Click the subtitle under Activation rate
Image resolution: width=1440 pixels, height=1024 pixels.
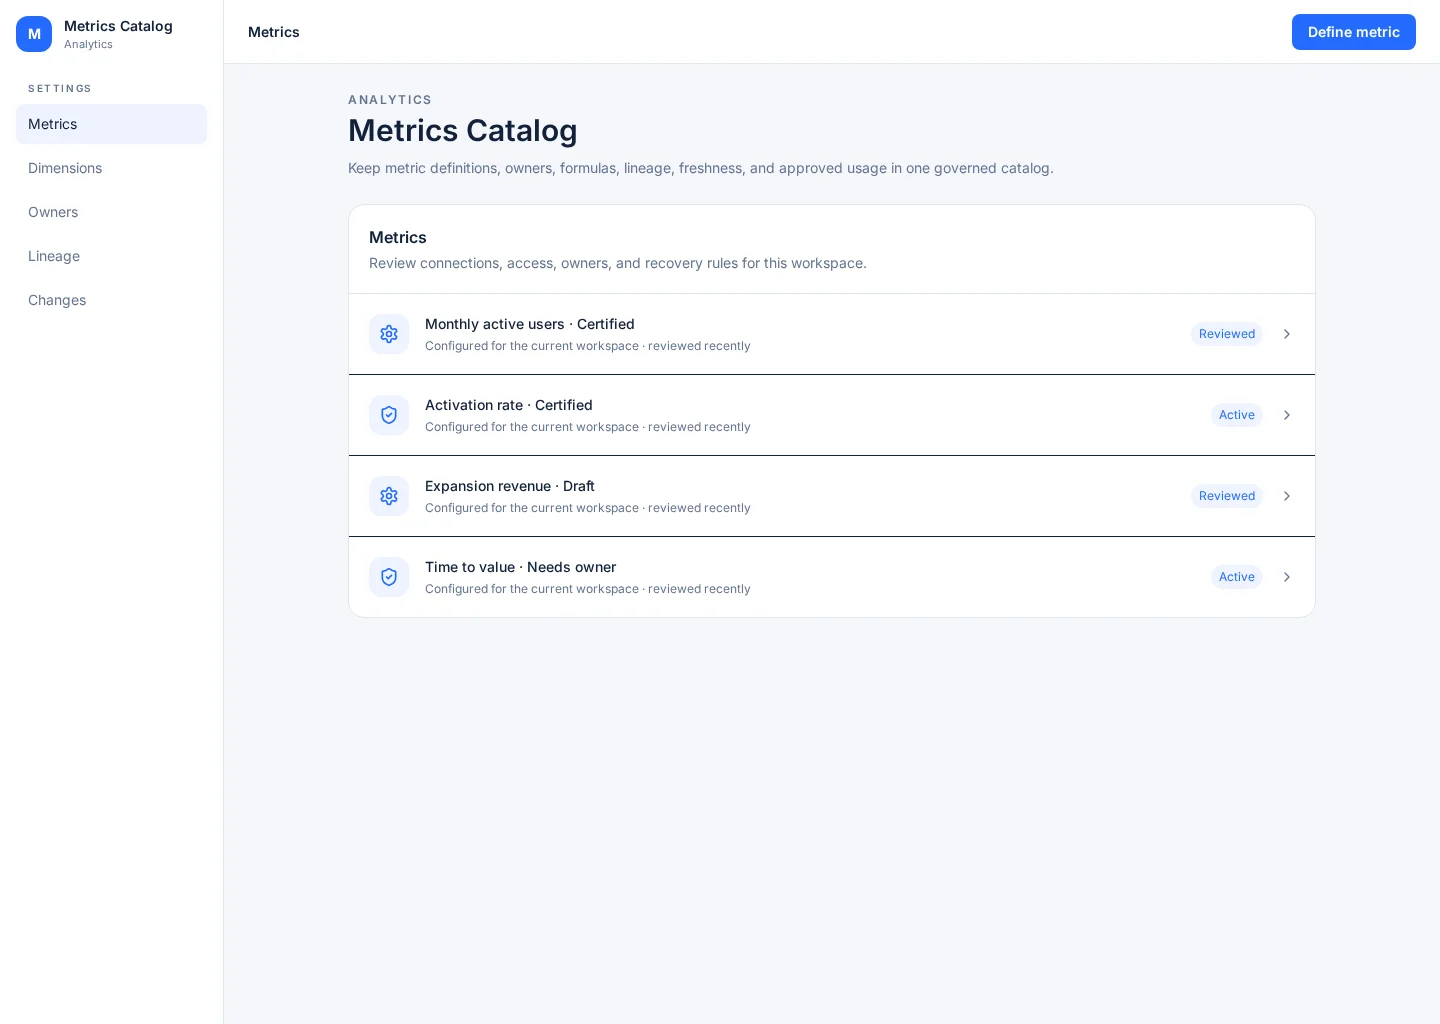[x=588, y=427]
